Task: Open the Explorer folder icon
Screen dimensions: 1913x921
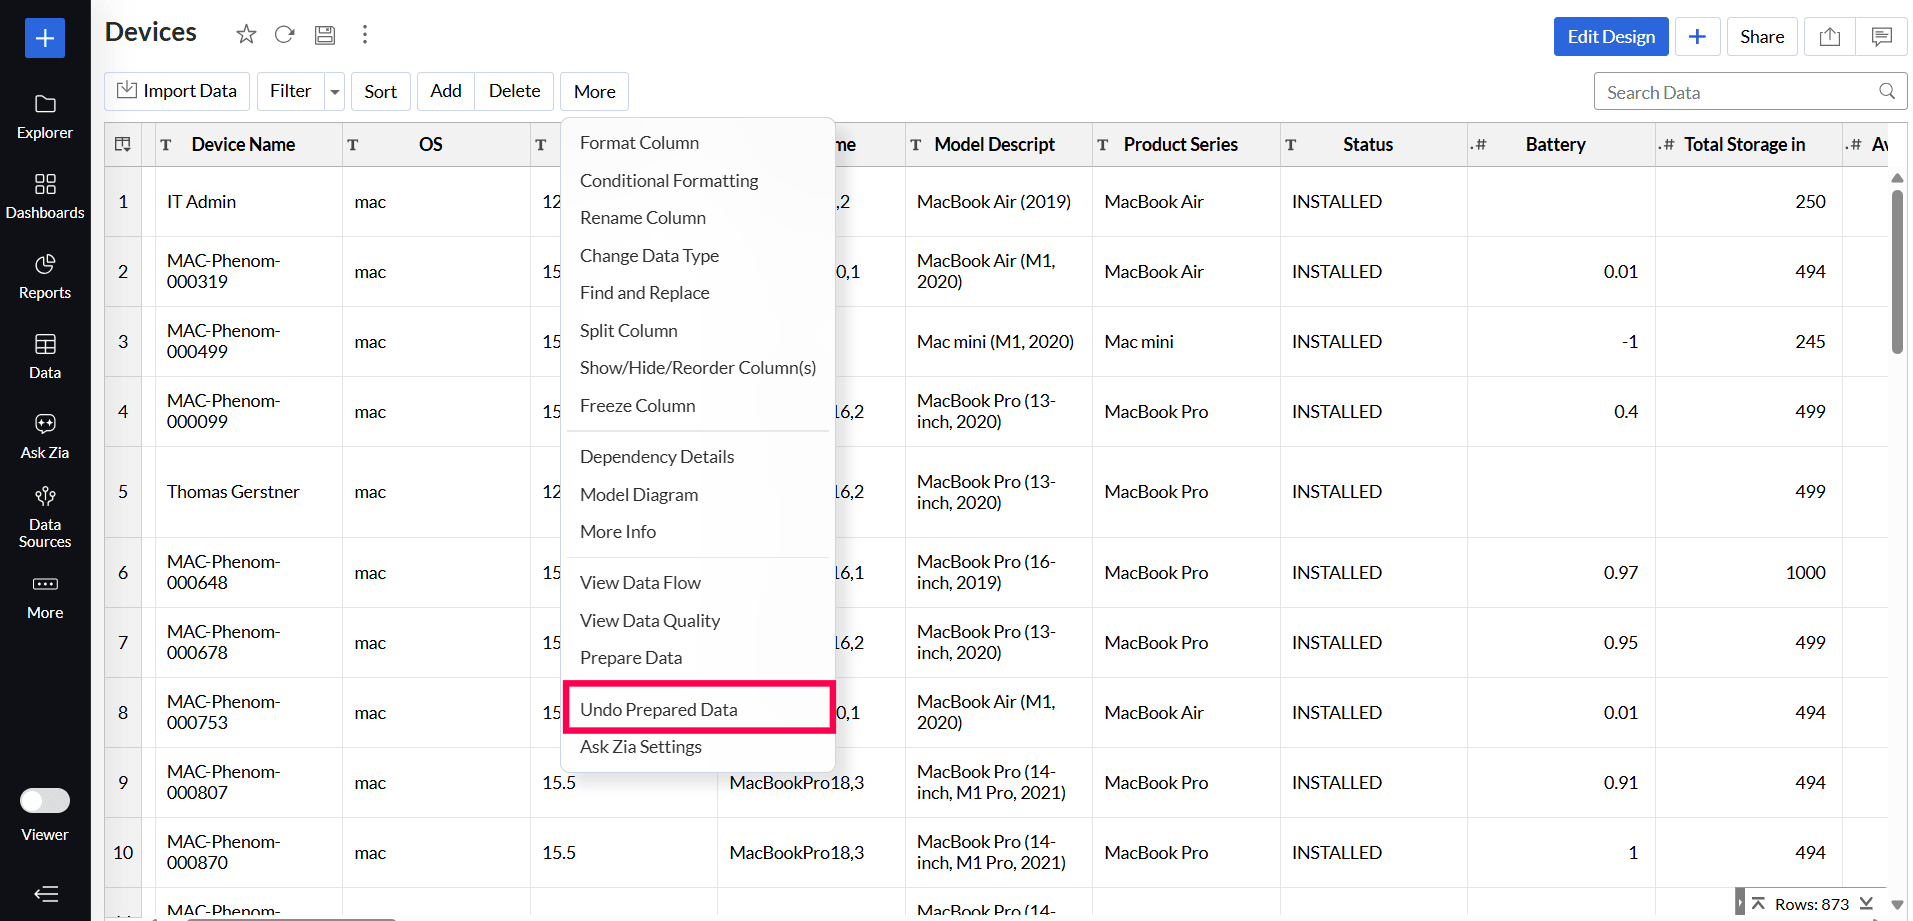Action: point(45,105)
